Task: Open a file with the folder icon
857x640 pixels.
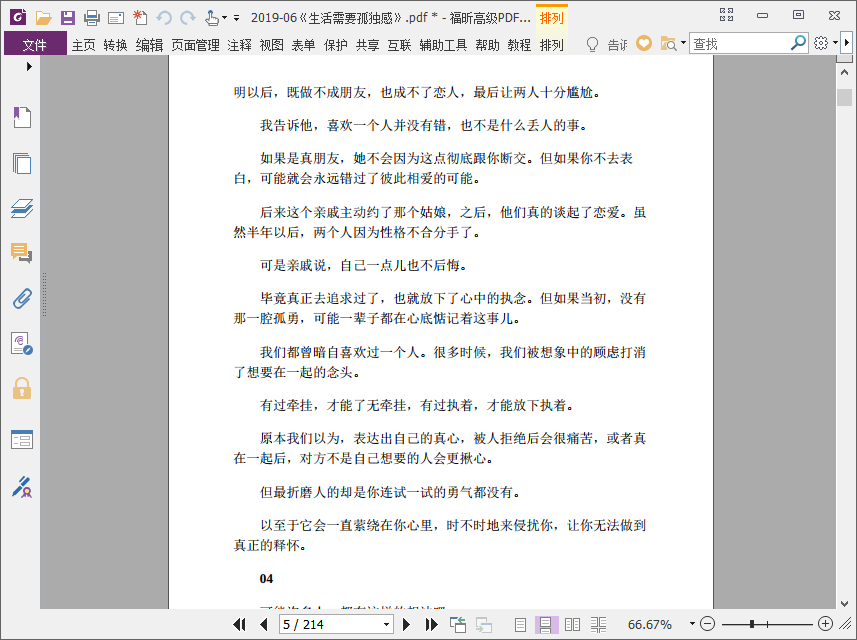Action: point(43,17)
